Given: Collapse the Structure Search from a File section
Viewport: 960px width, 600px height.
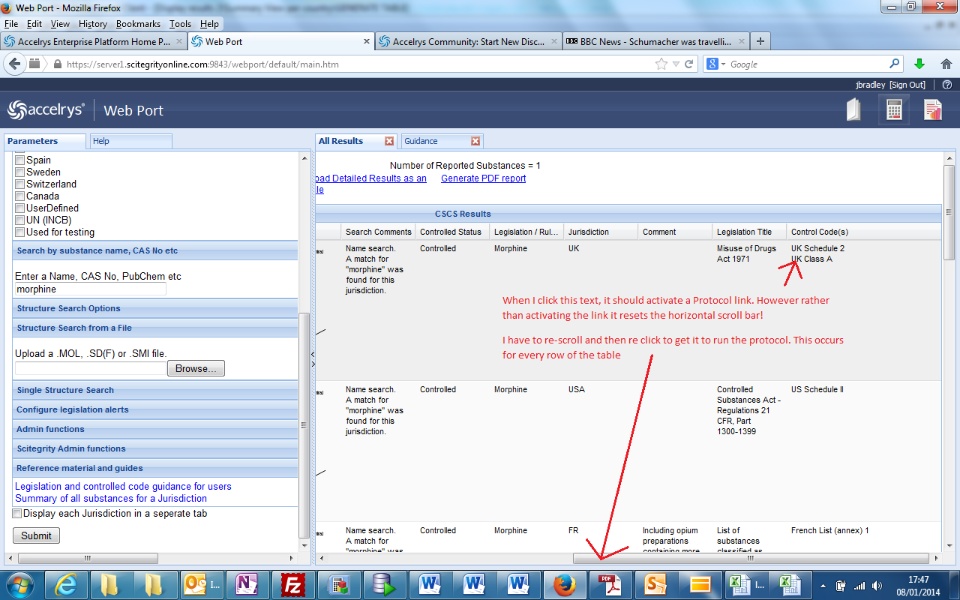Looking at the screenshot, I should point(155,328).
